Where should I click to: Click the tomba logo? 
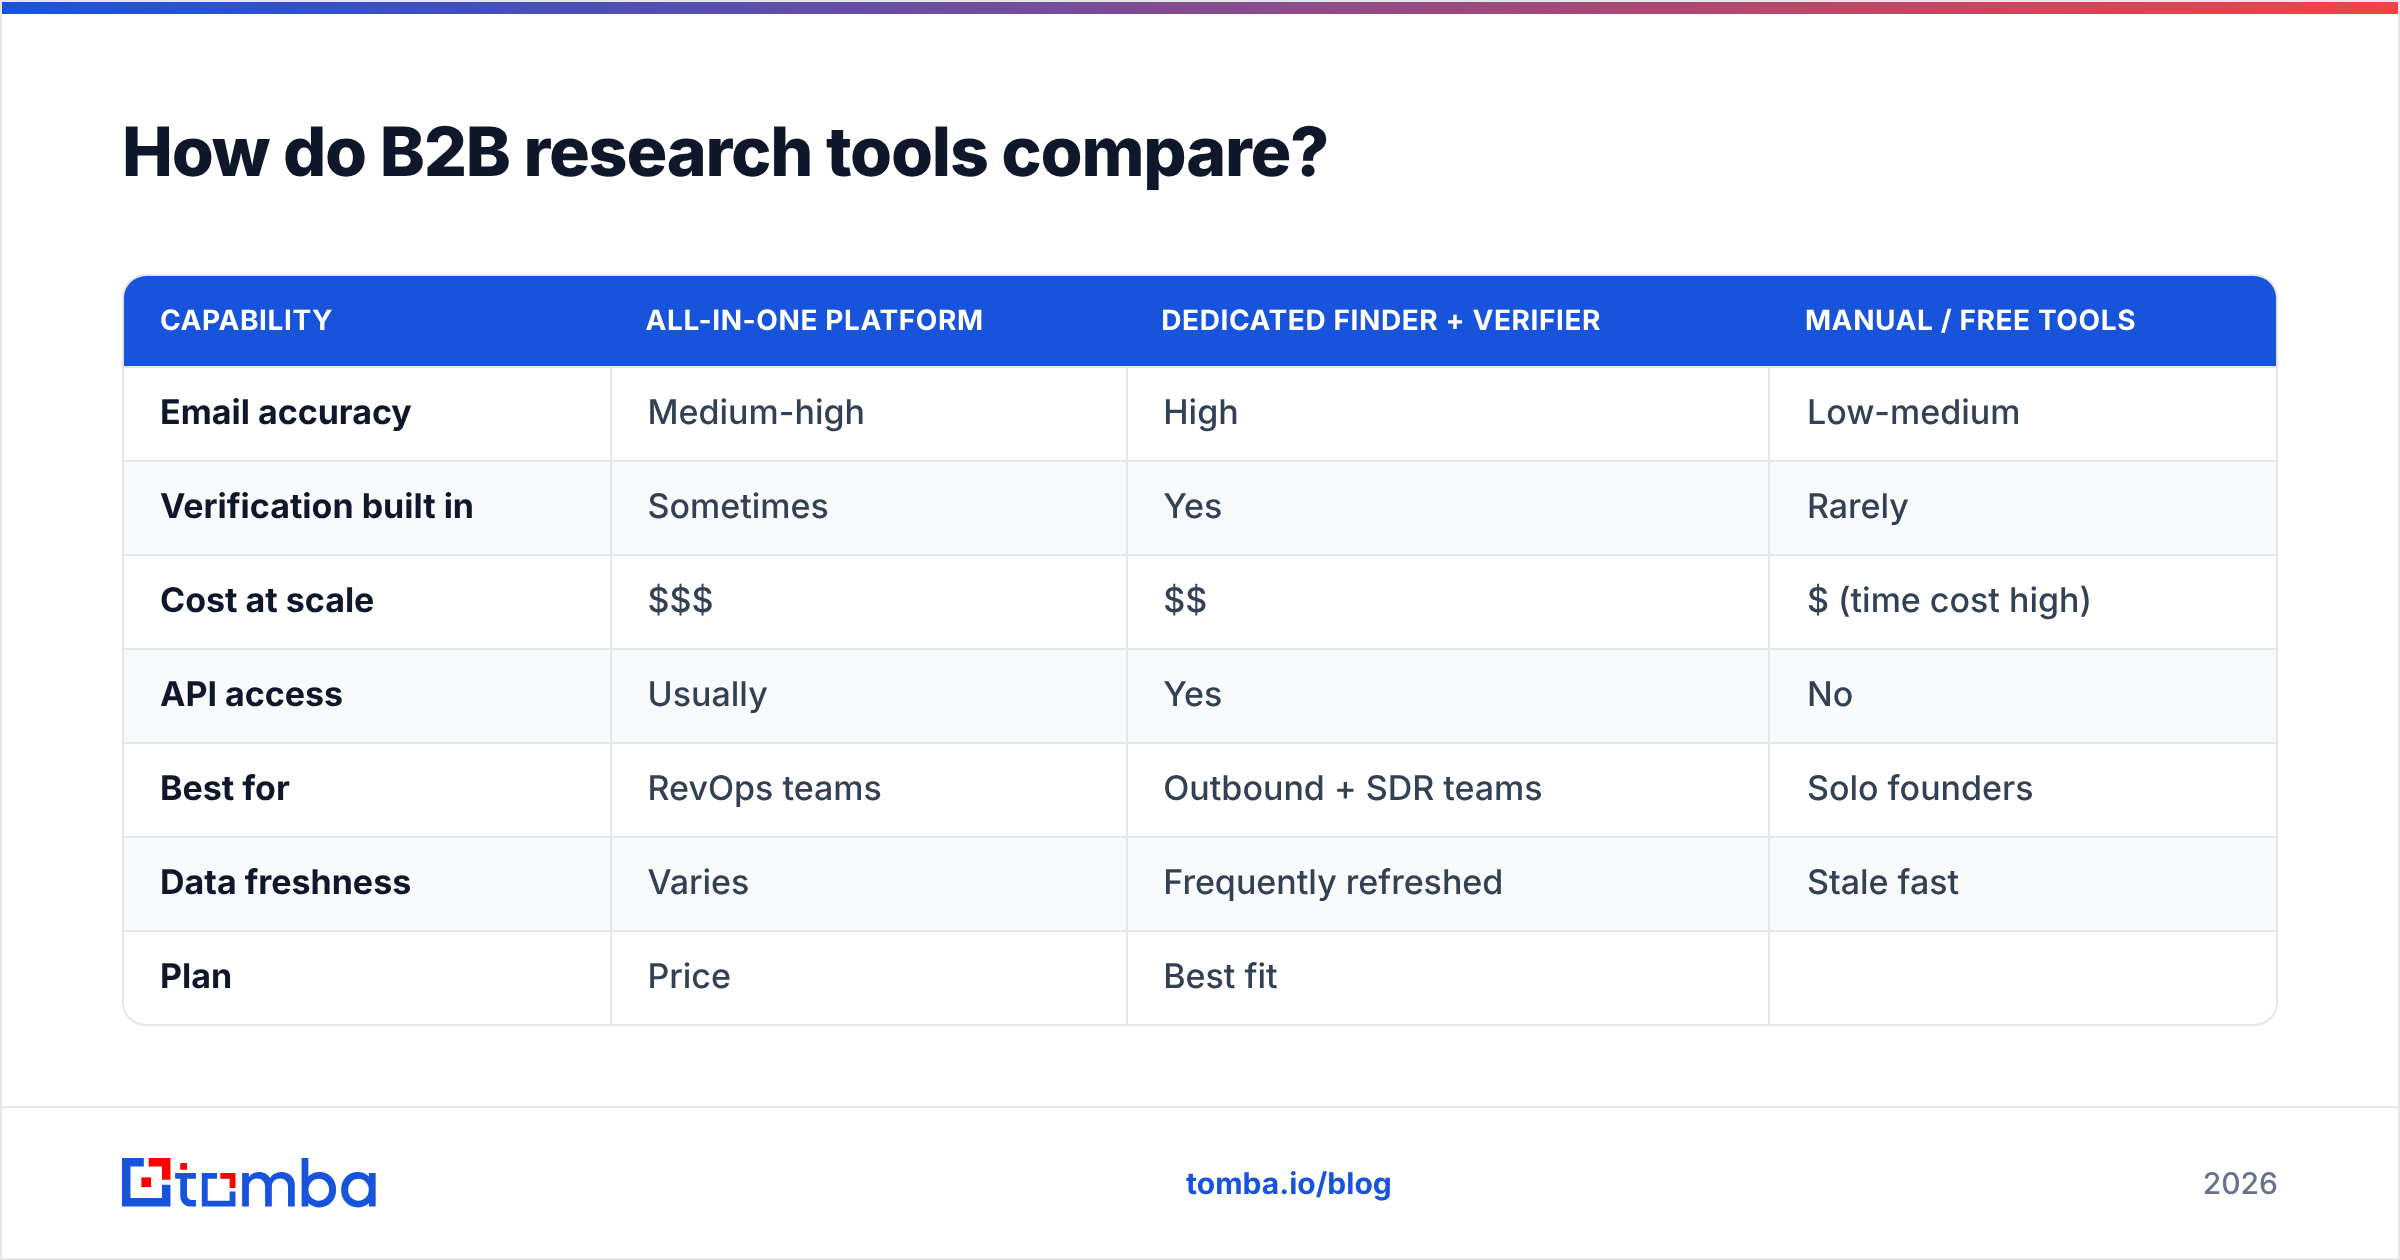(x=249, y=1183)
